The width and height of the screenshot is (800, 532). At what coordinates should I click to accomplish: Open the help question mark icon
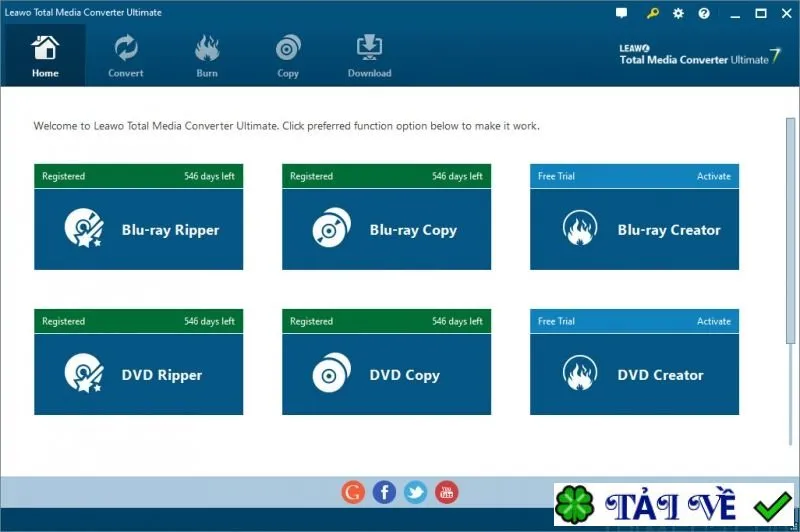tap(704, 13)
